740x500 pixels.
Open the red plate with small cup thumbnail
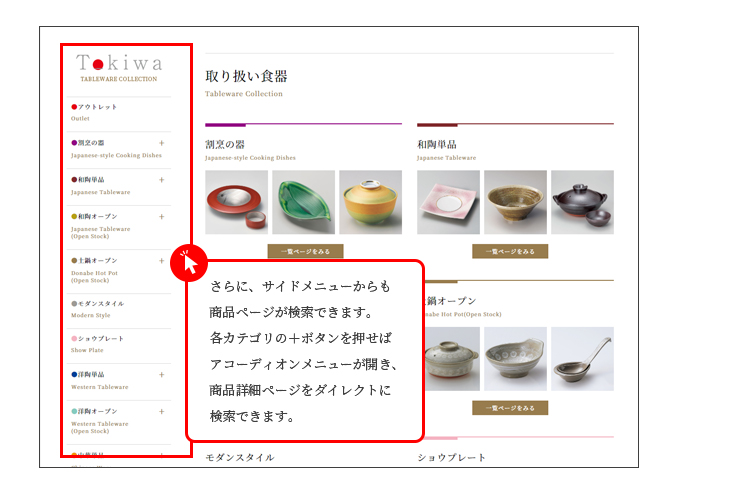pyautogui.click(x=236, y=202)
